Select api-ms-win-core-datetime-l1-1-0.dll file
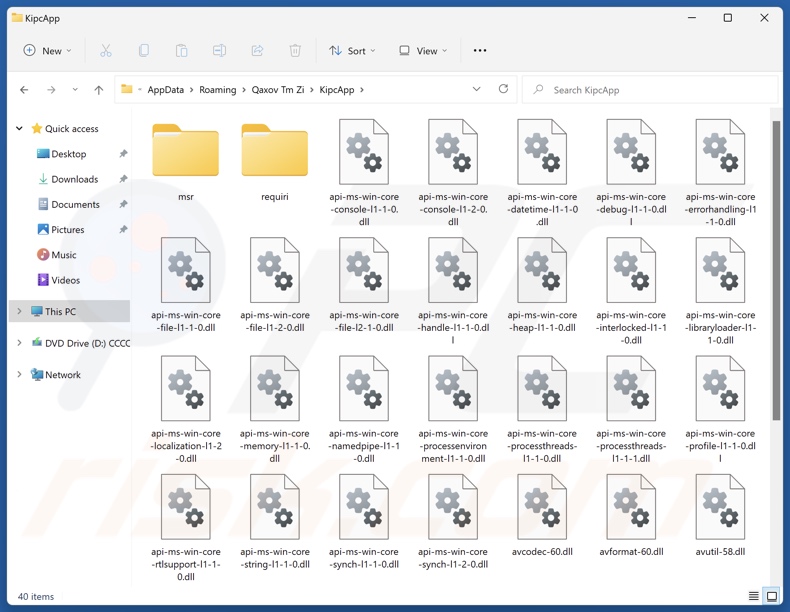The image size is (790, 612). pos(542,172)
